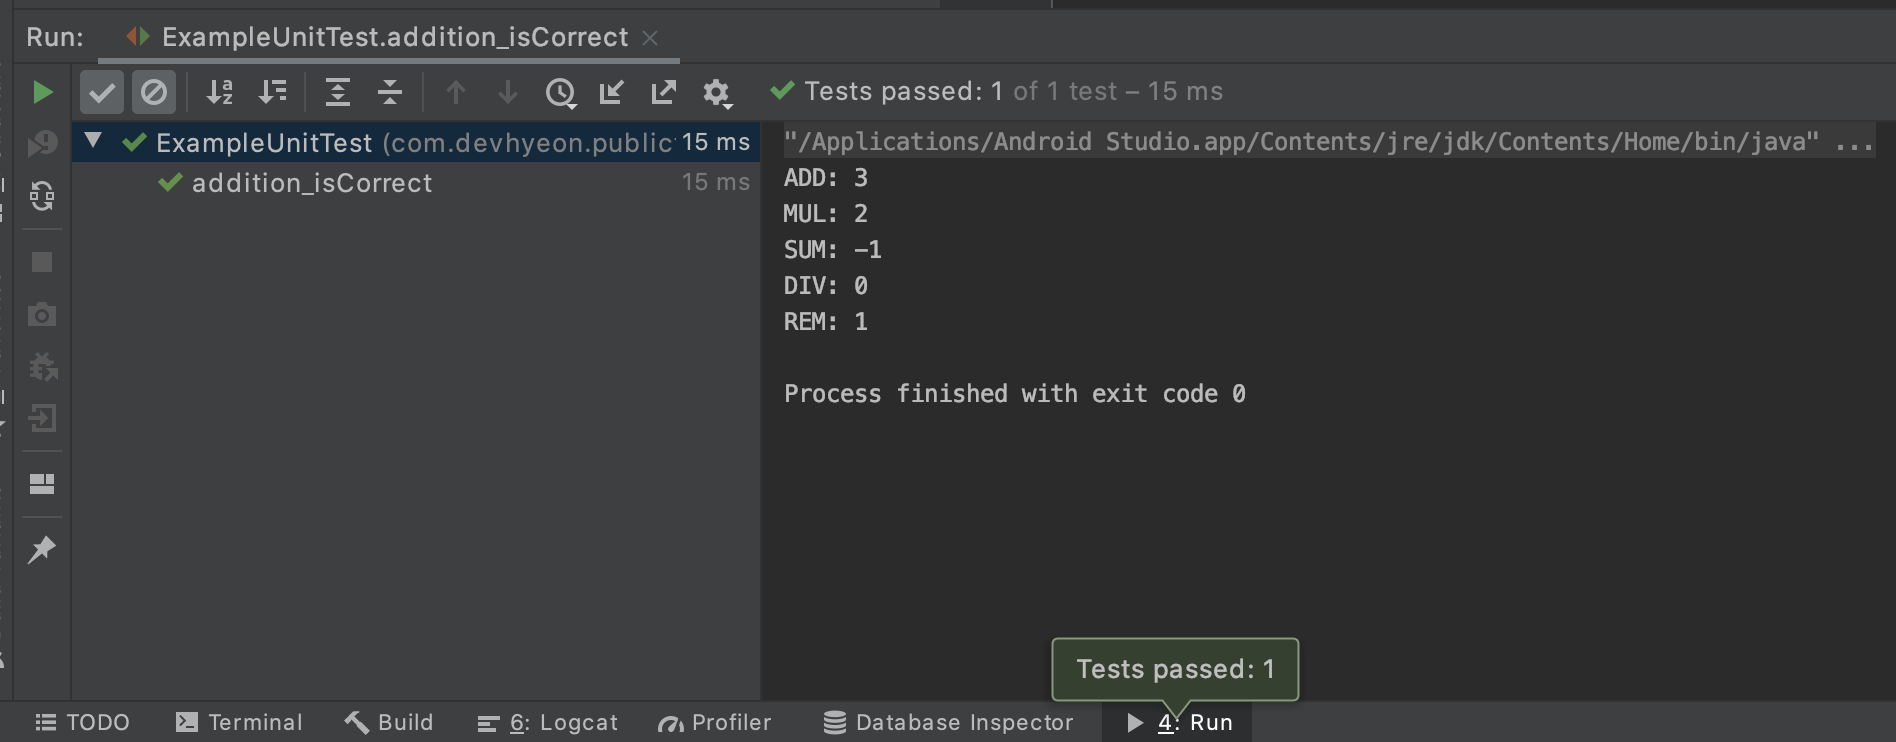Viewport: 1896px width, 742px height.
Task: Open test runner settings gear
Action: (x=716, y=93)
